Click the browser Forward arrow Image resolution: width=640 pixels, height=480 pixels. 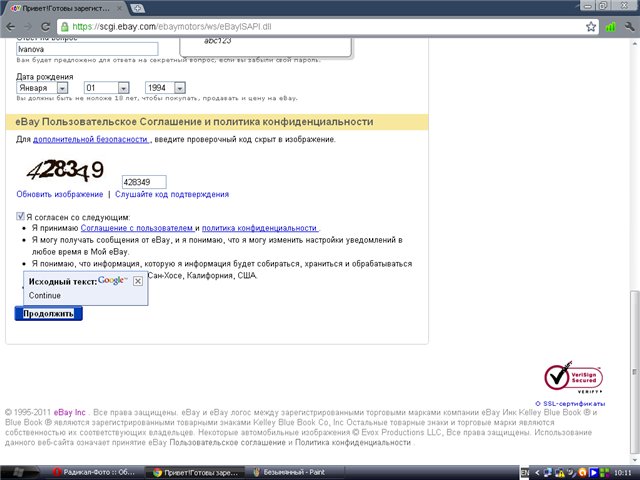click(x=28, y=27)
